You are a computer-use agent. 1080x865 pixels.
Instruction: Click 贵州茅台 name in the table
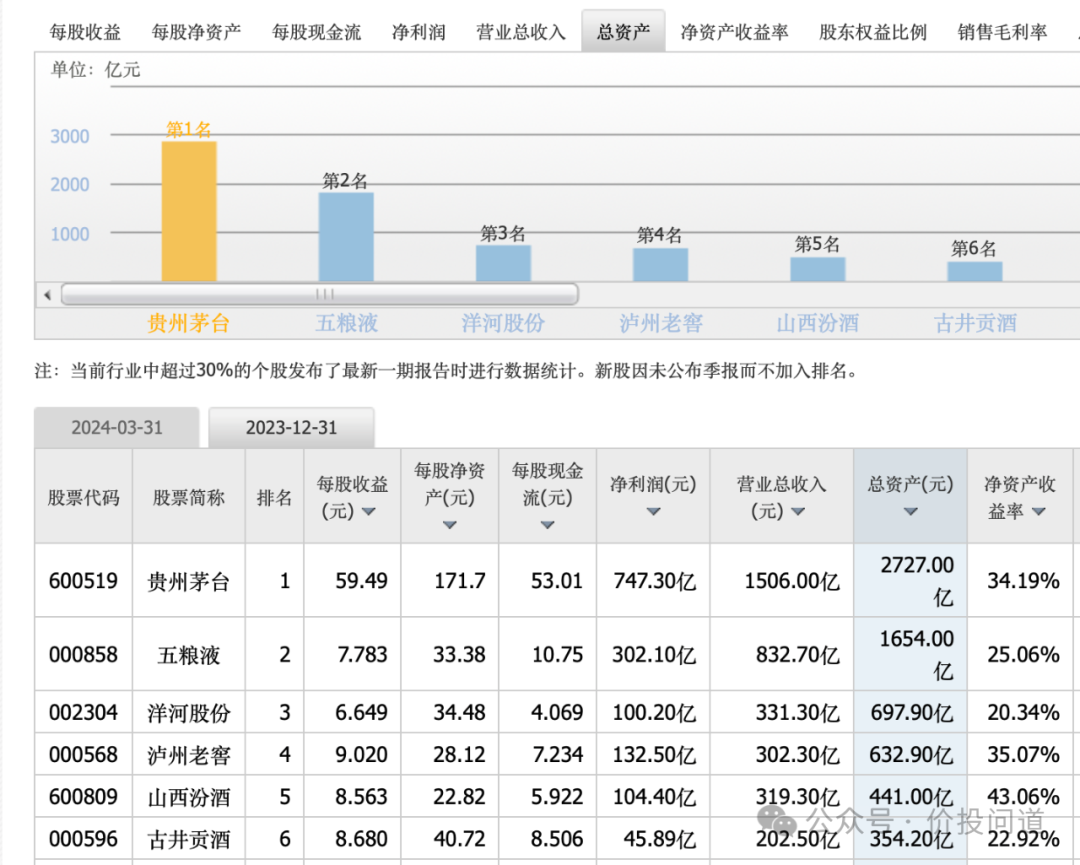pos(189,582)
